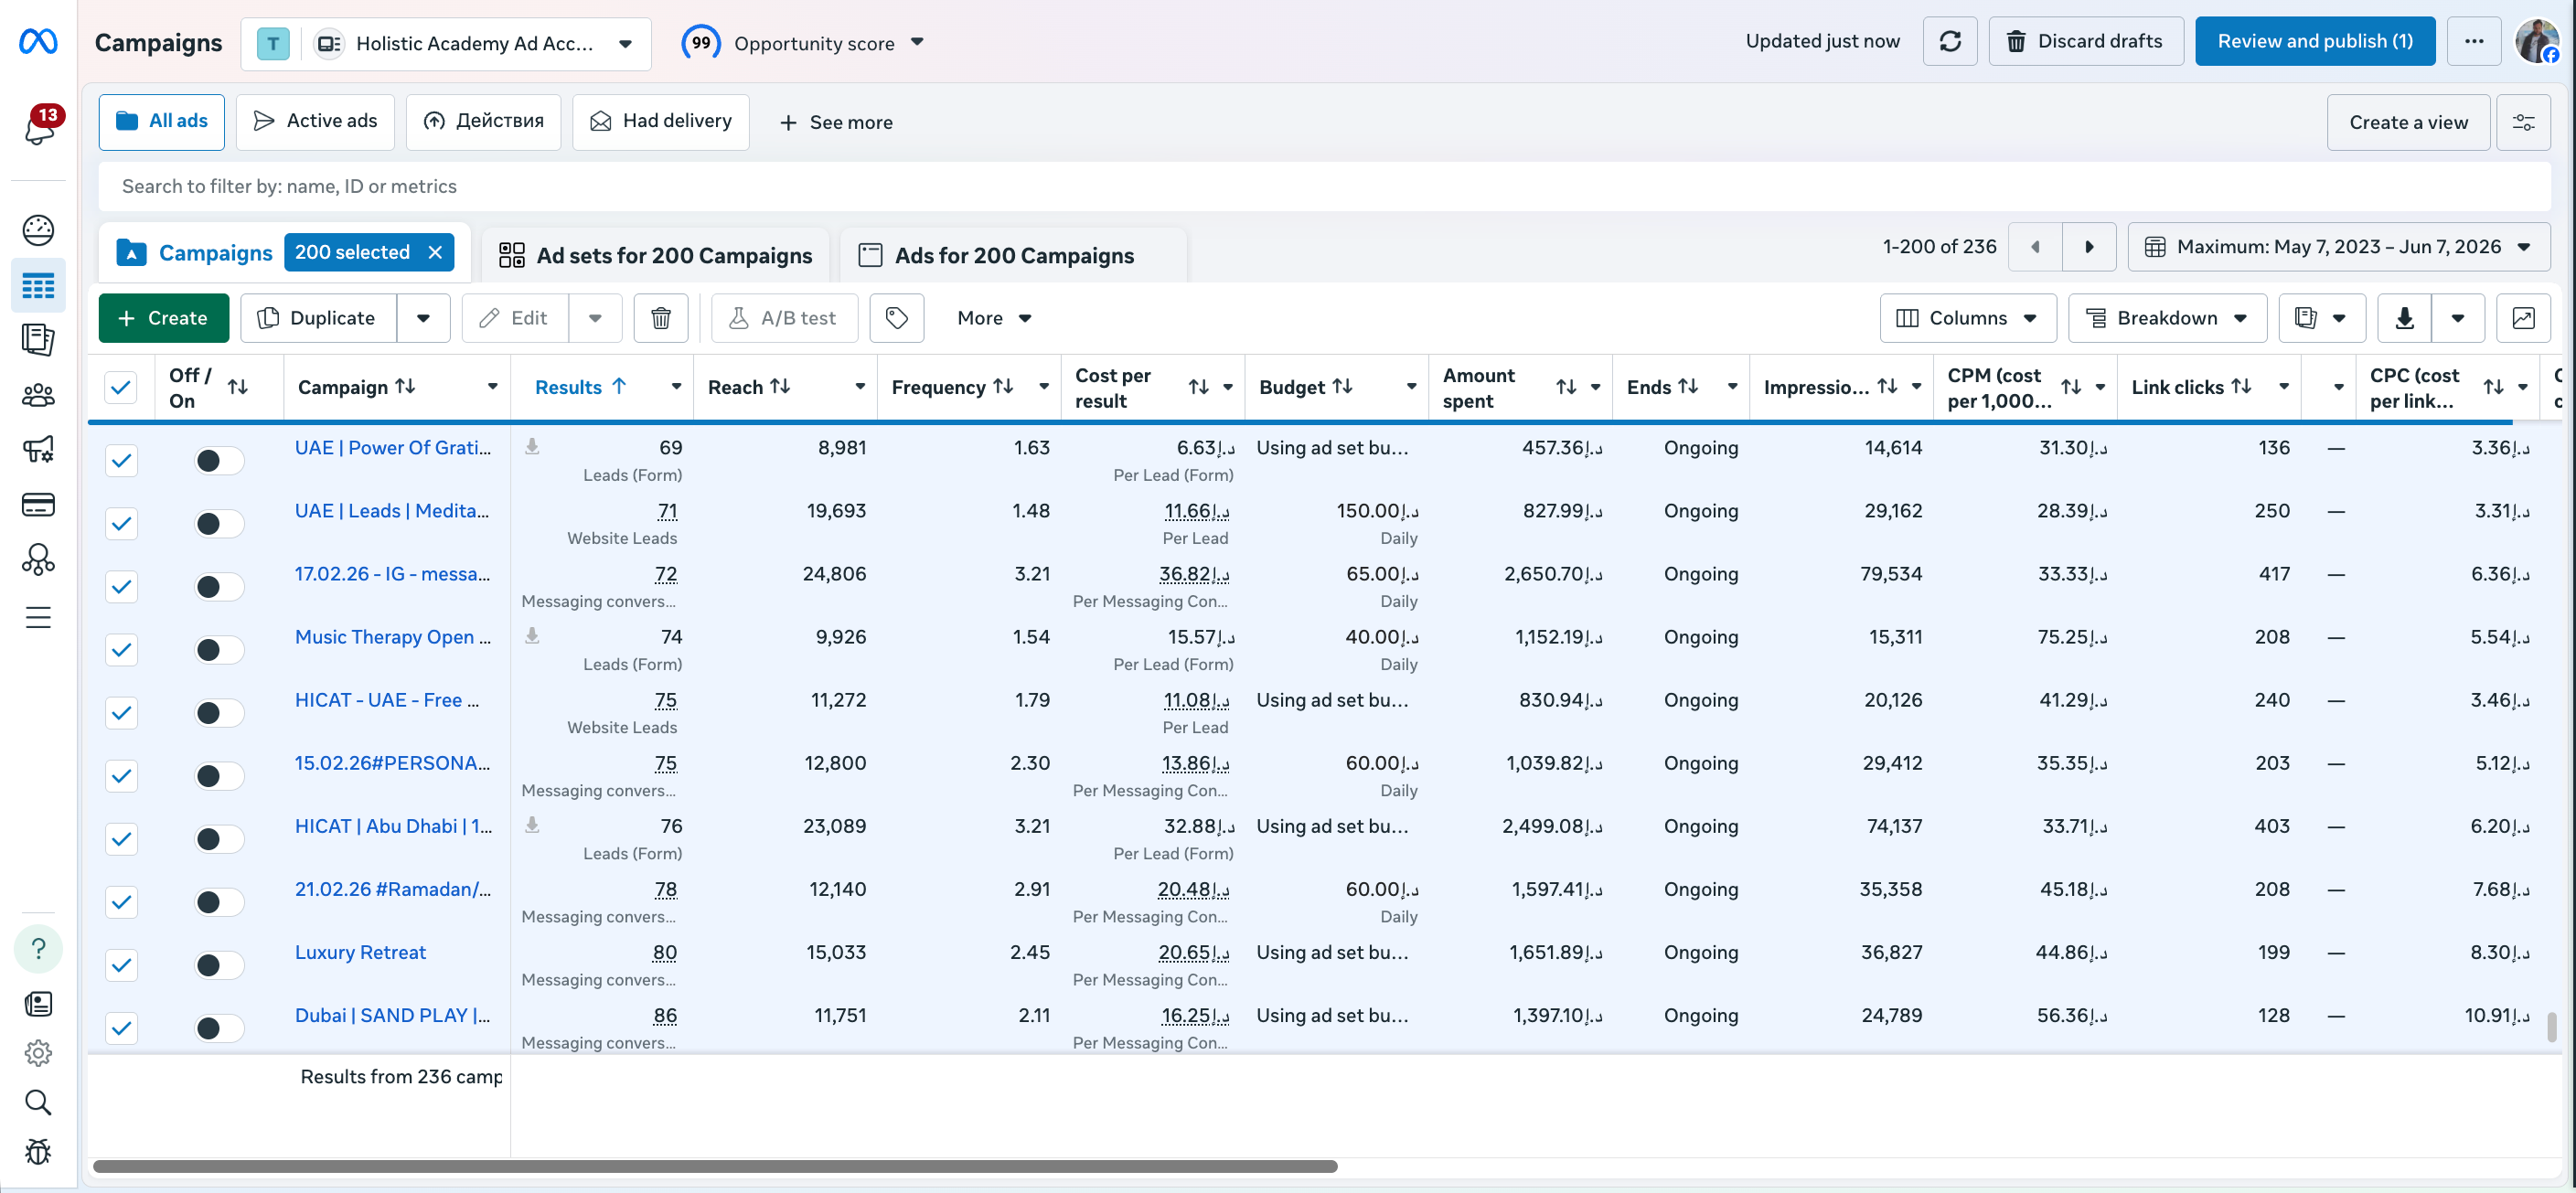Open Audiences people icon in sidebar
Image resolution: width=2576 pixels, height=1193 pixels.
coord(38,395)
